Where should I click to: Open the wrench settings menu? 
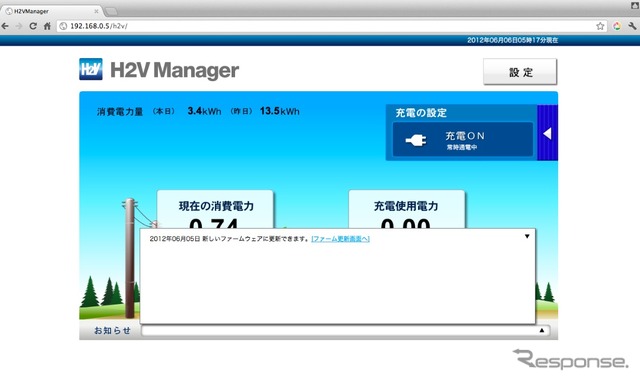click(632, 26)
